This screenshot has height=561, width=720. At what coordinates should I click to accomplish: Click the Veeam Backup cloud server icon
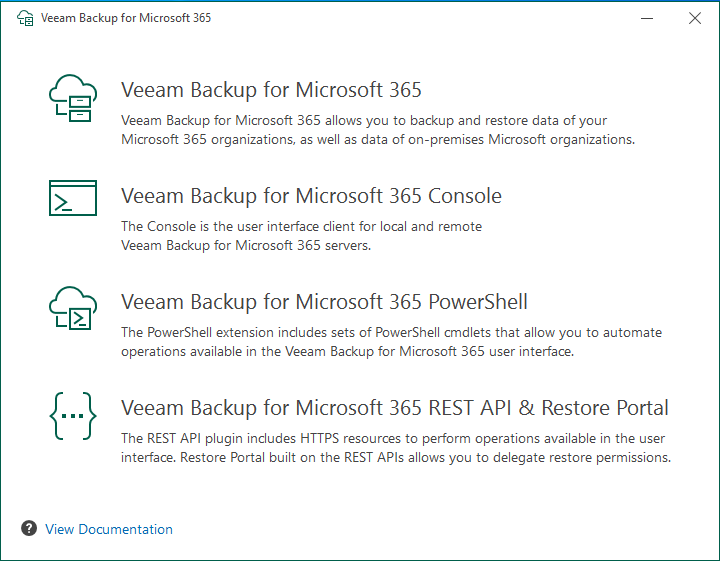click(x=73, y=99)
